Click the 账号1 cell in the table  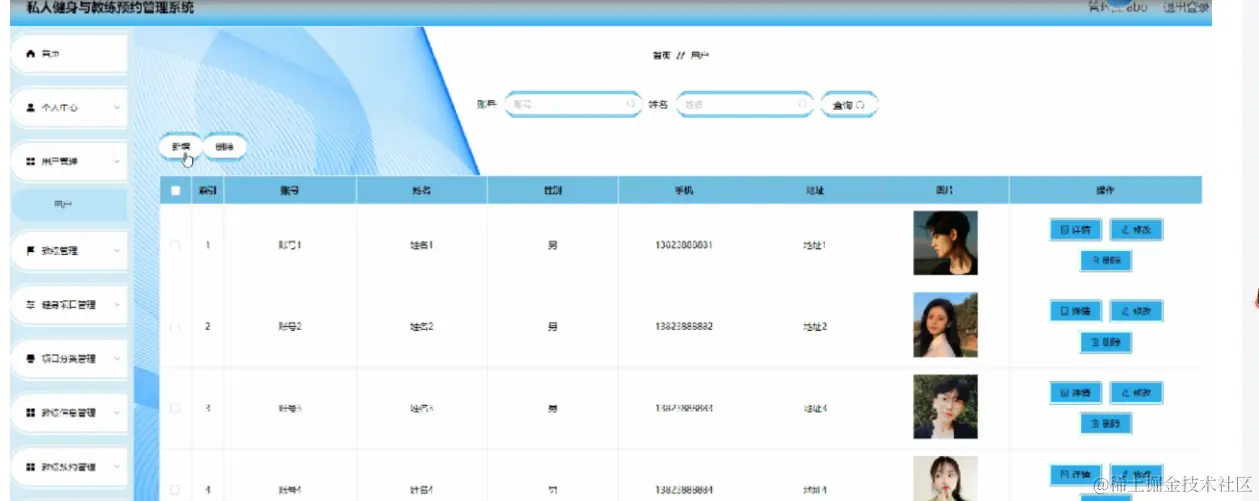click(x=290, y=245)
